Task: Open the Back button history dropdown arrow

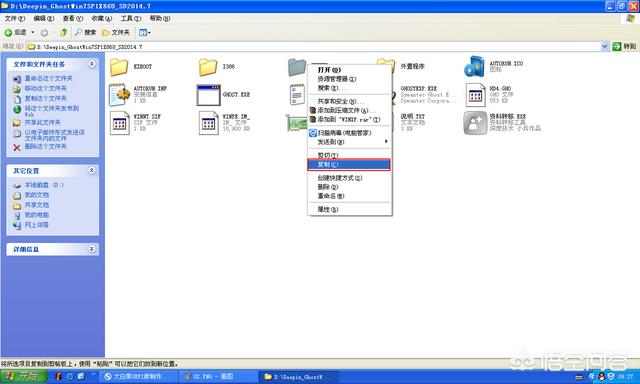Action: coord(33,32)
